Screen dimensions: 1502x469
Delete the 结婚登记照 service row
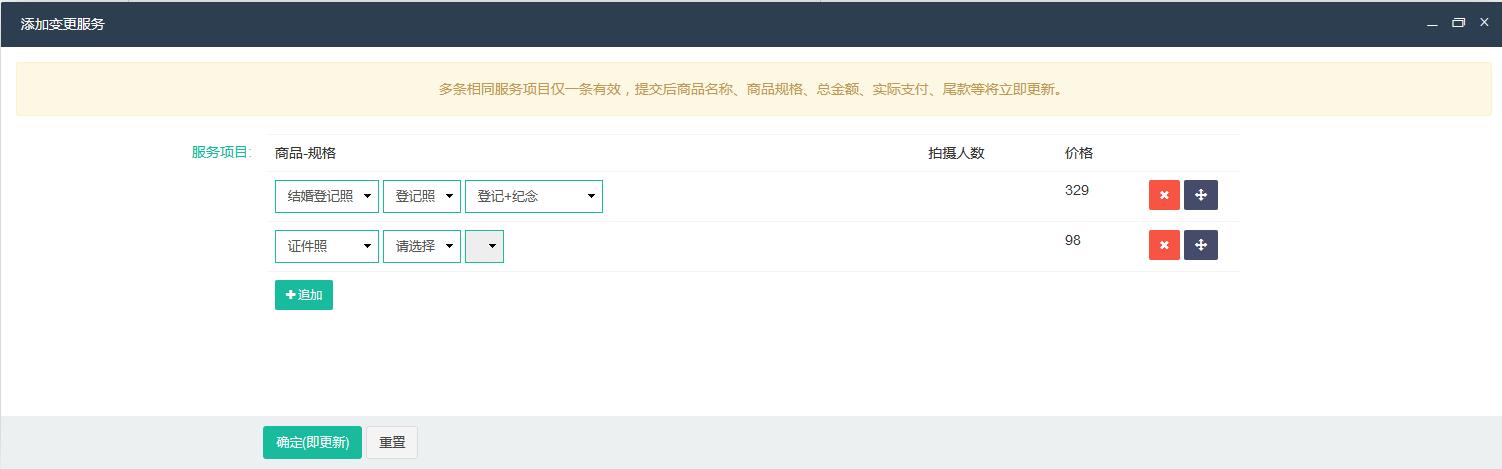tap(1164, 196)
